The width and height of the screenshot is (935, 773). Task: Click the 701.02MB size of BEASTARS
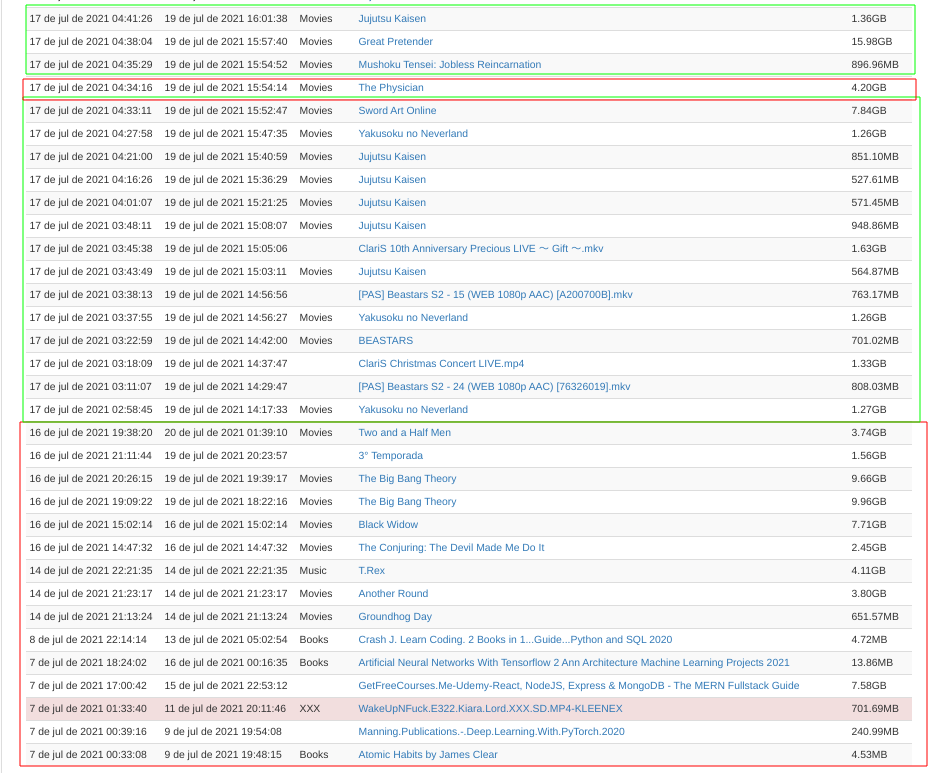coord(875,341)
